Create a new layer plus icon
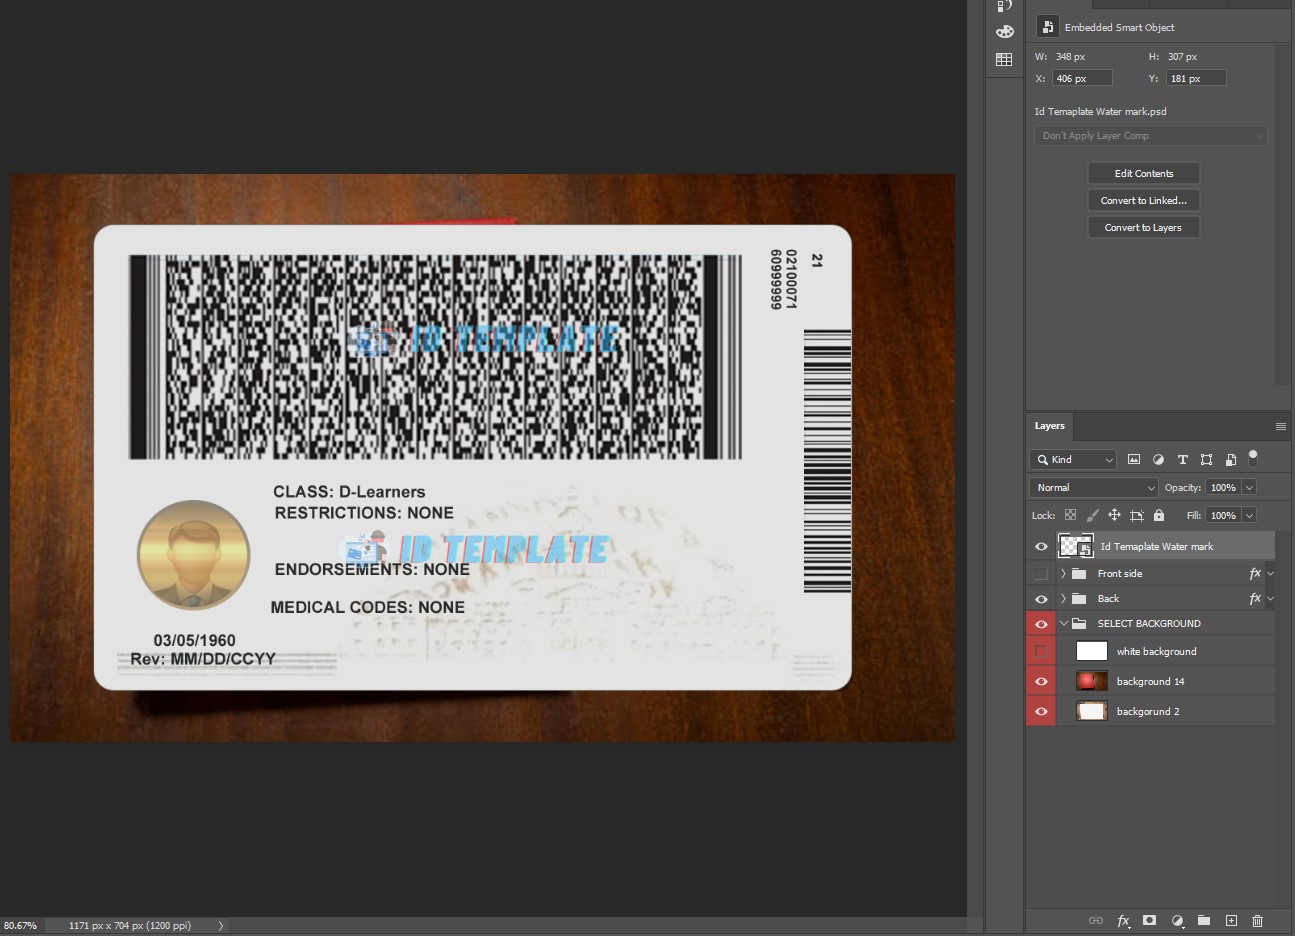Screen dimensions: 1295x936 click(x=1231, y=920)
